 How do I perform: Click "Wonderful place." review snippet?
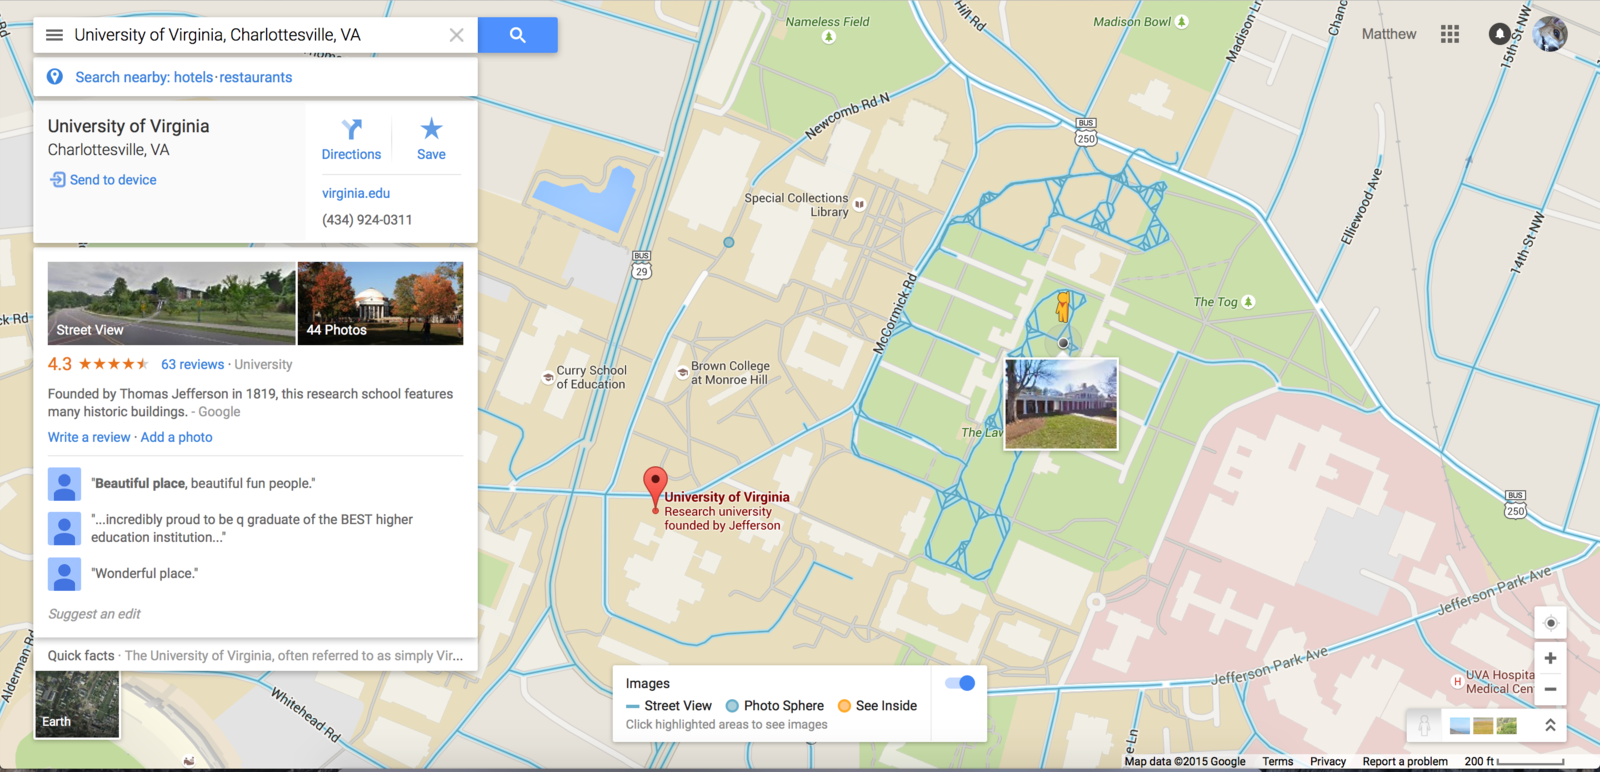[x=145, y=573]
